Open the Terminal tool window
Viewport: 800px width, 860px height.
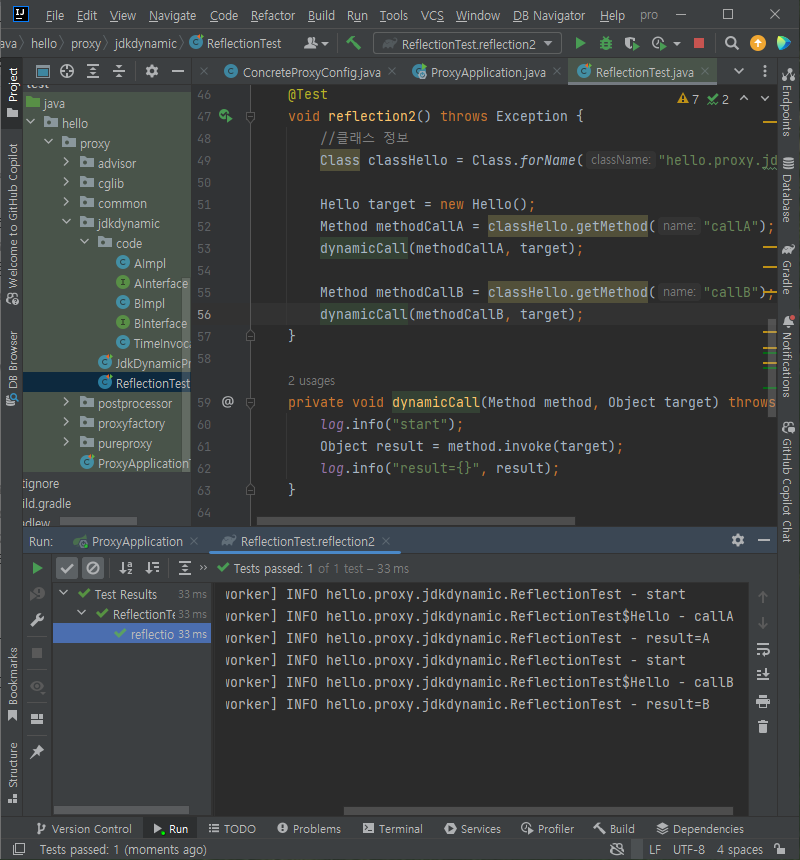pyautogui.click(x=391, y=829)
